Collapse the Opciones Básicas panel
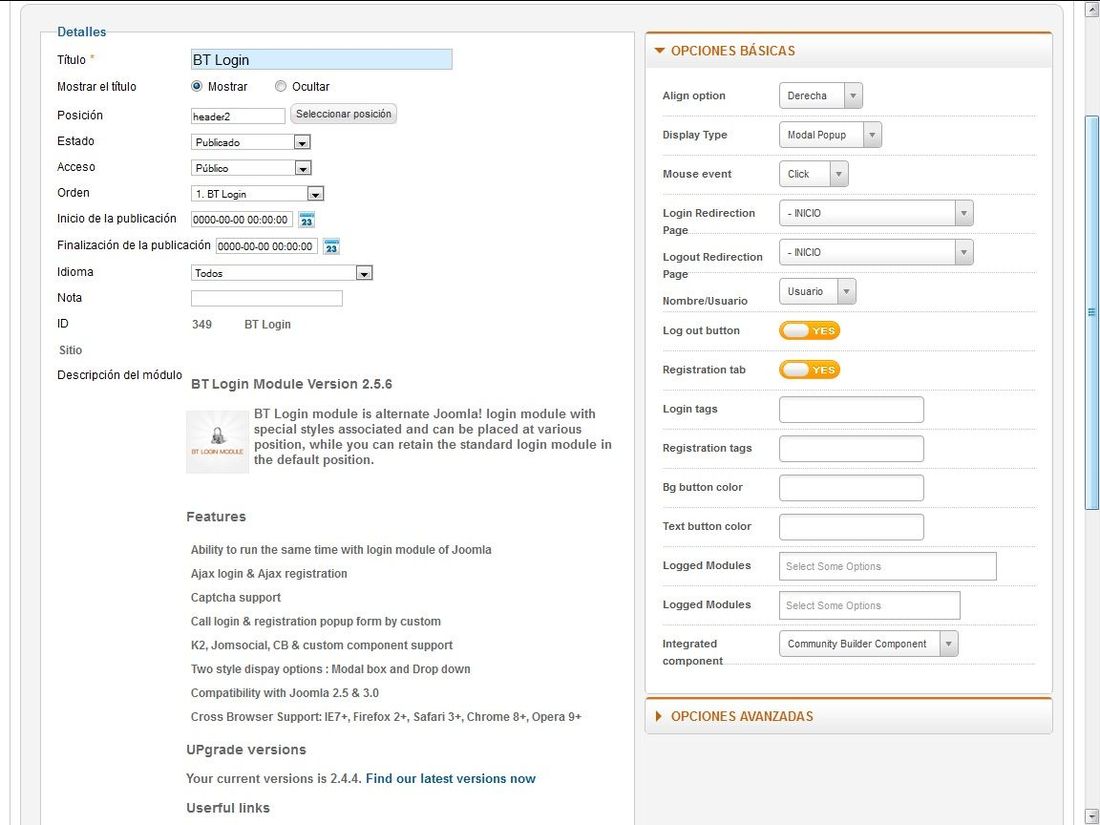Viewport: 1100px width, 825px height. click(x=848, y=51)
